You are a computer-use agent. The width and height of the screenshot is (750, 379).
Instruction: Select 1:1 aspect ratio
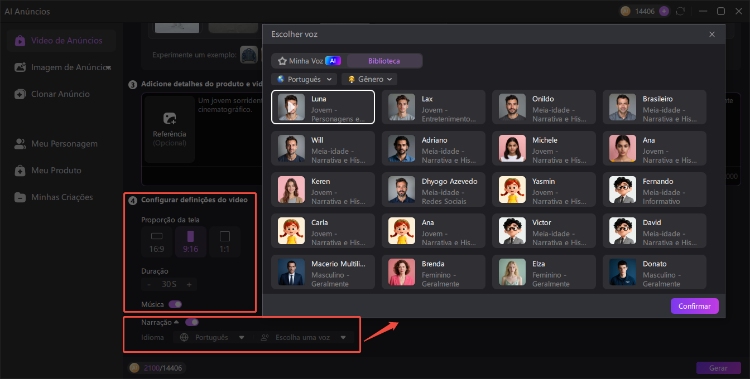click(x=224, y=242)
